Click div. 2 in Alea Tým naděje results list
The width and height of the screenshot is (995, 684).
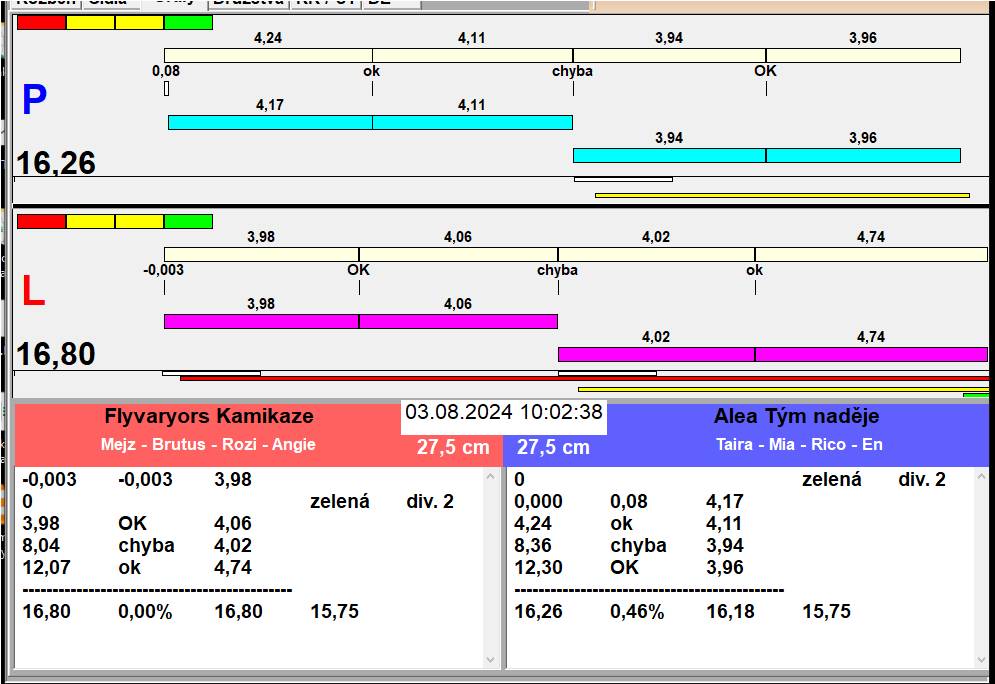[921, 479]
